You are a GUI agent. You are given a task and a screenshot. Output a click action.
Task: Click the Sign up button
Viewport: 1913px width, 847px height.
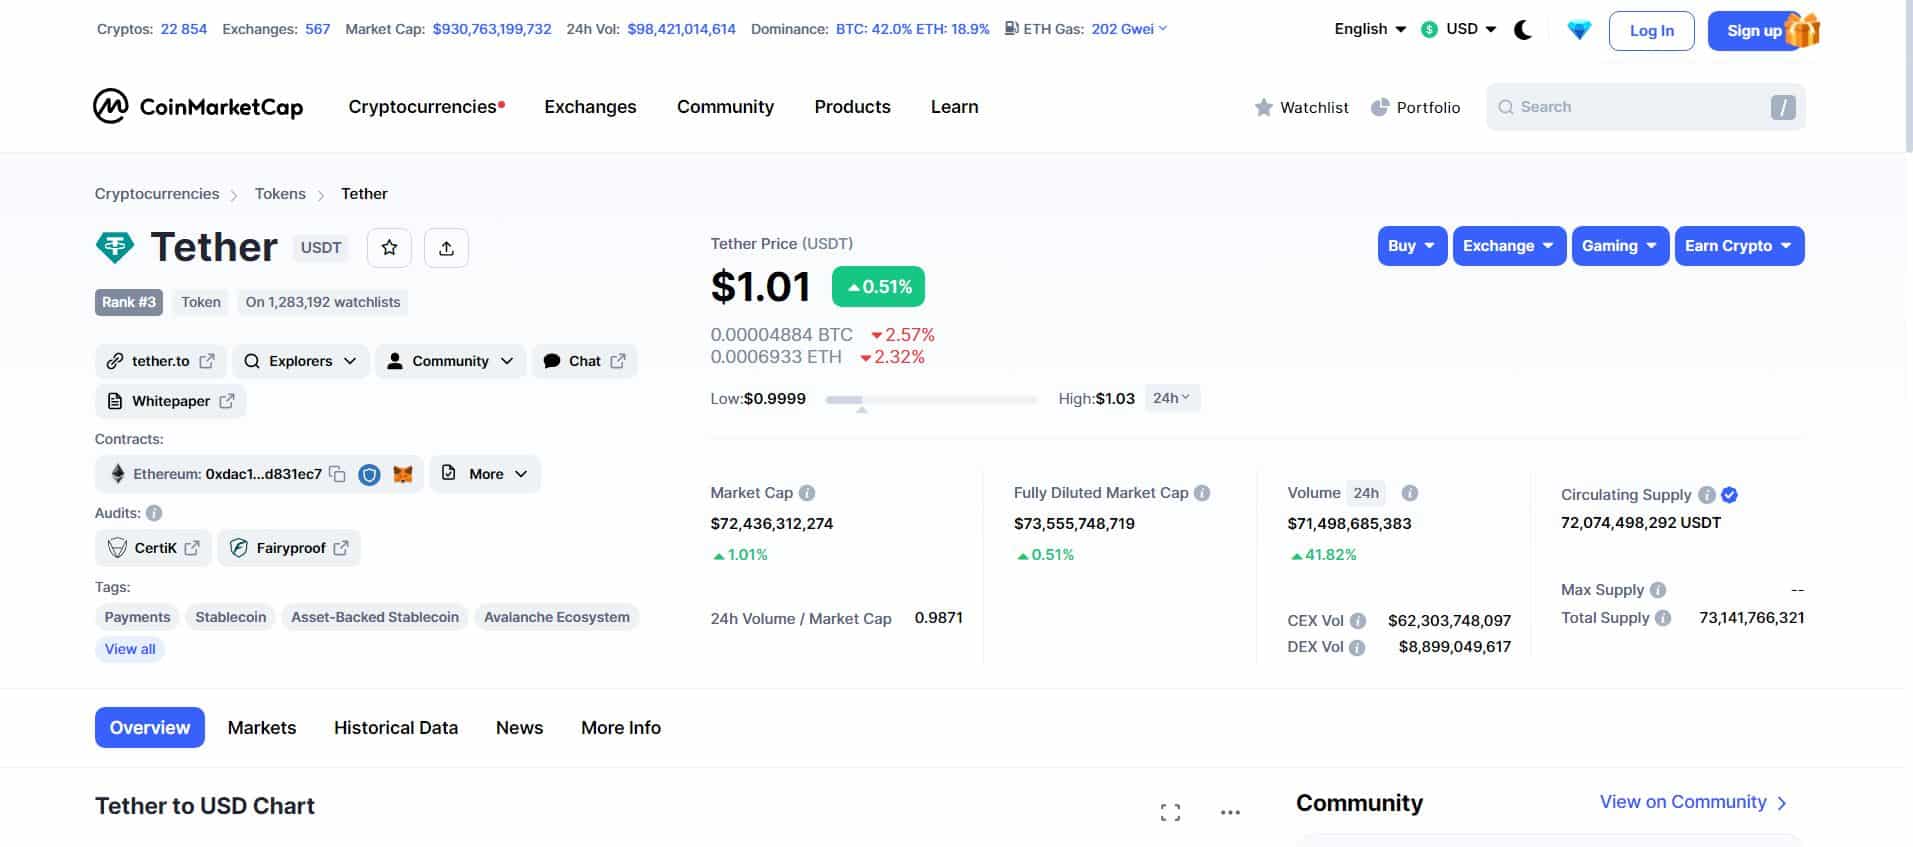1755,31
